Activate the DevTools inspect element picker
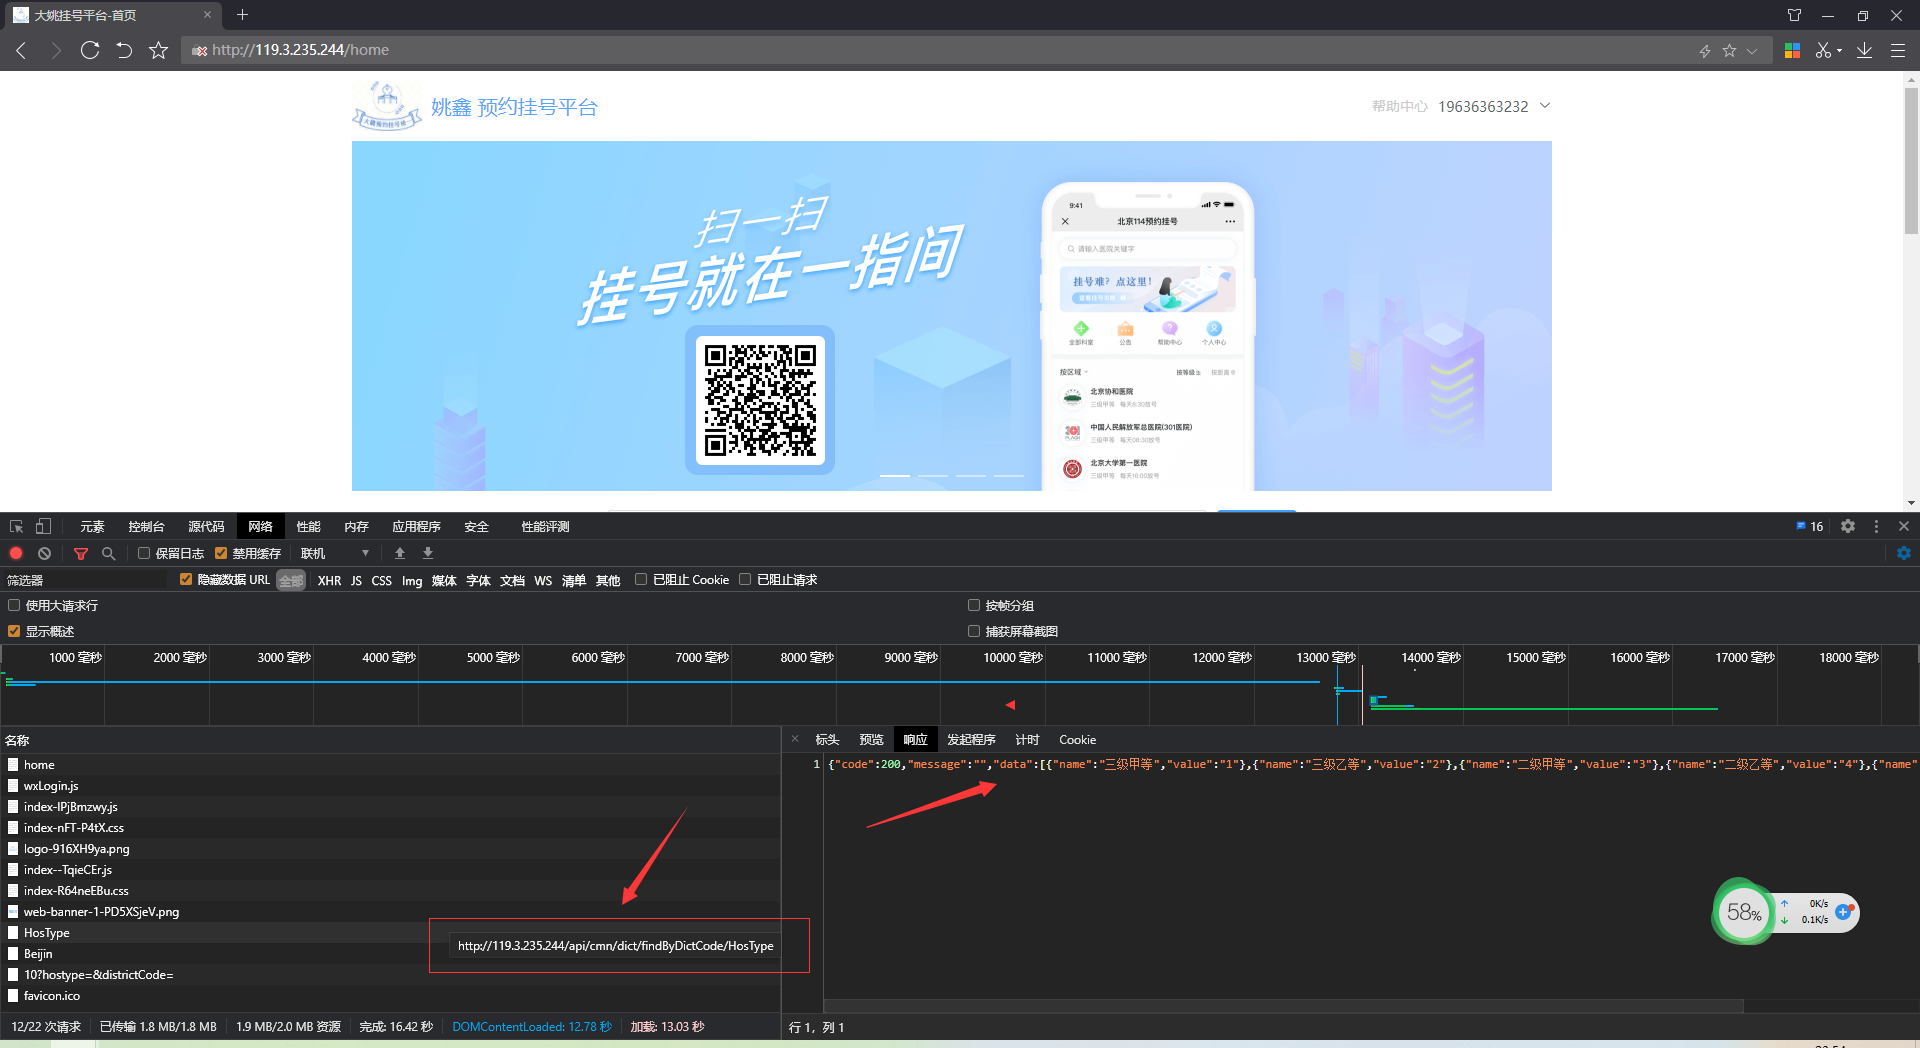 tap(16, 526)
